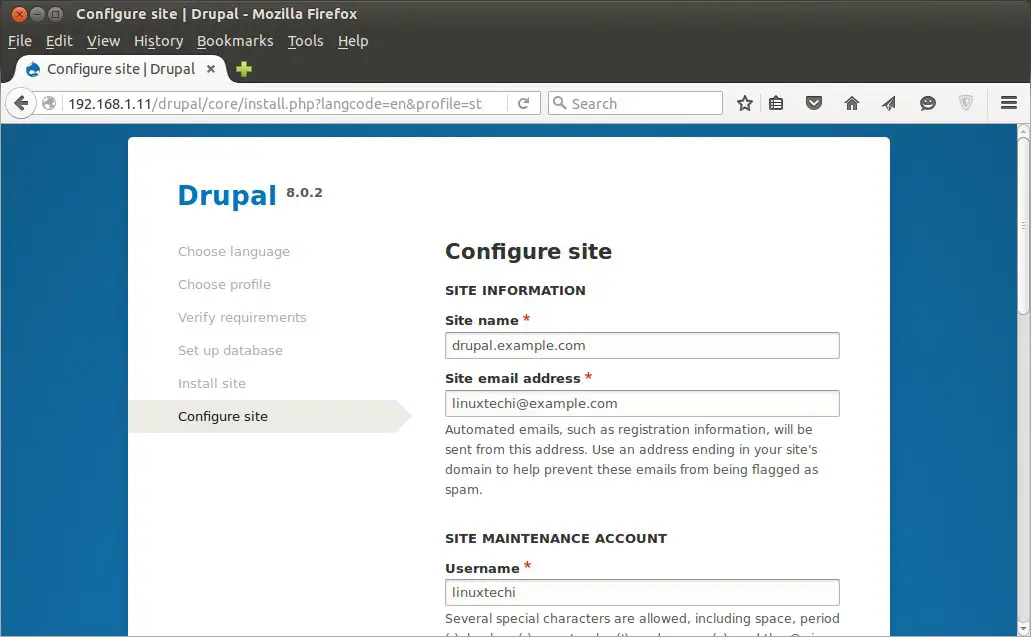Open the Help menu
Viewport: 1031px width, 637px height.
click(353, 41)
